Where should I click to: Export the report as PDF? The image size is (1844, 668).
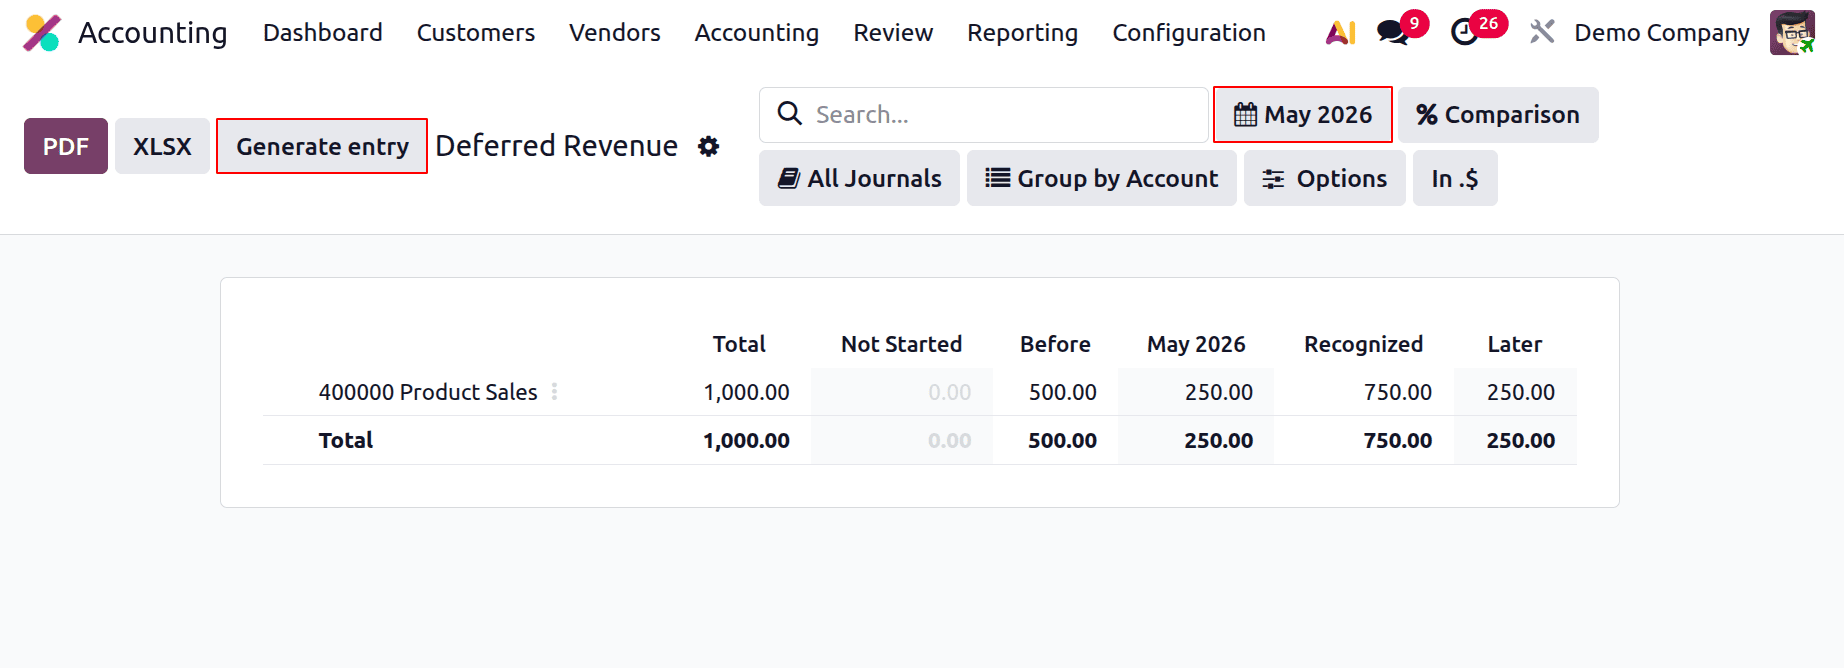[66, 147]
